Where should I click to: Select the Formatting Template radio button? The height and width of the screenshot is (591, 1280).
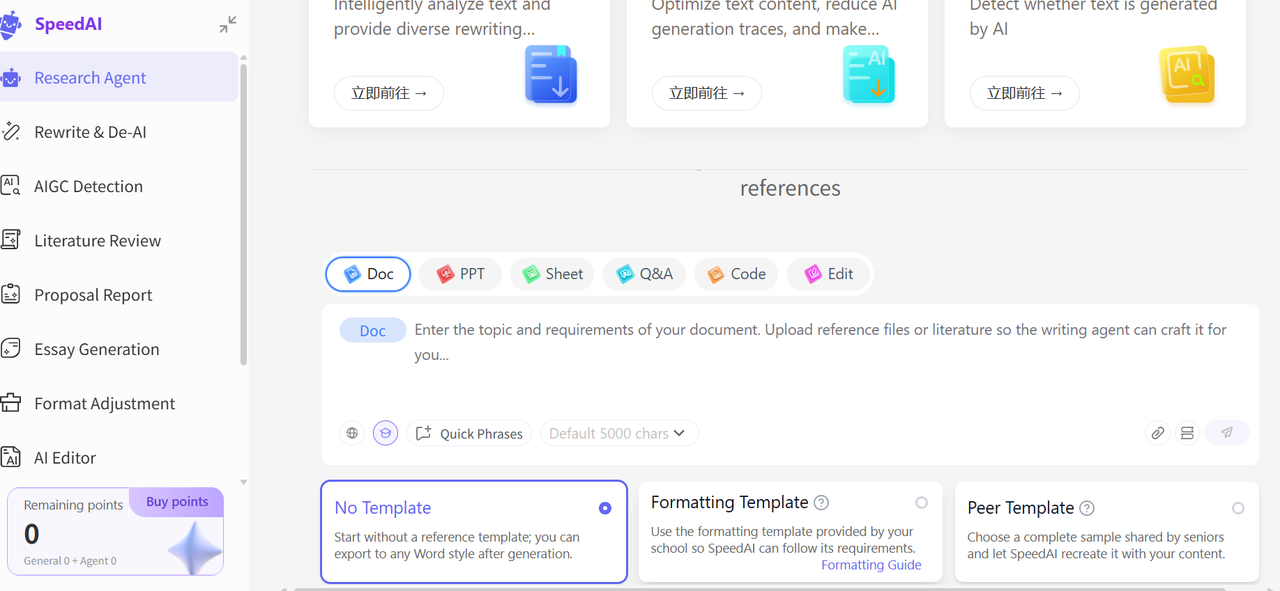point(921,503)
